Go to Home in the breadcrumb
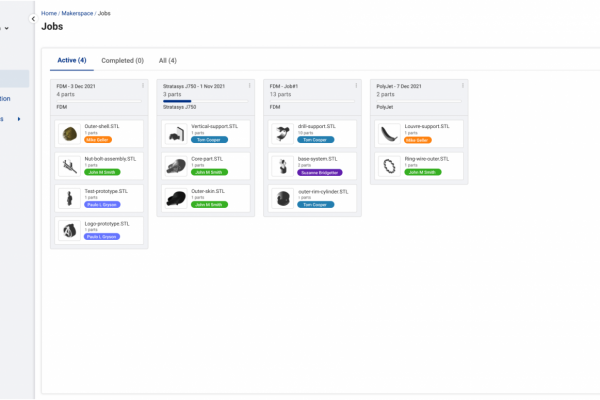This screenshot has height=400, width=600. coord(49,13)
